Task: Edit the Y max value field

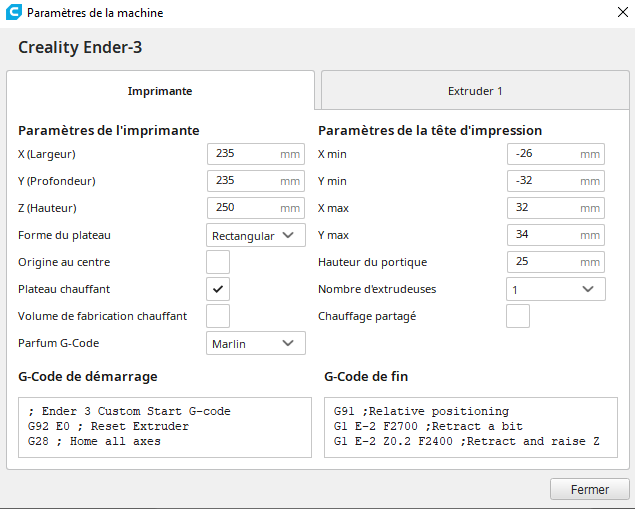Action: click(x=543, y=235)
